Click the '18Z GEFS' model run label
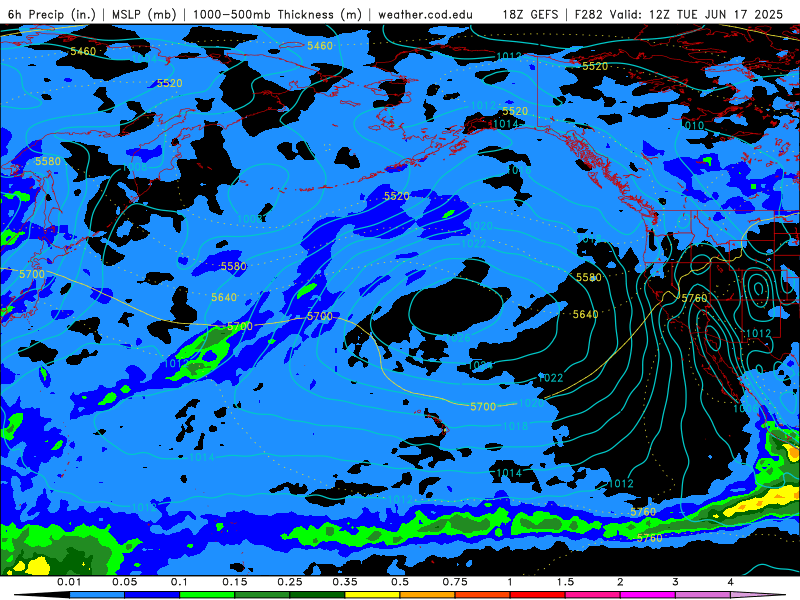Image resolution: width=800 pixels, height=600 pixels. click(530, 14)
